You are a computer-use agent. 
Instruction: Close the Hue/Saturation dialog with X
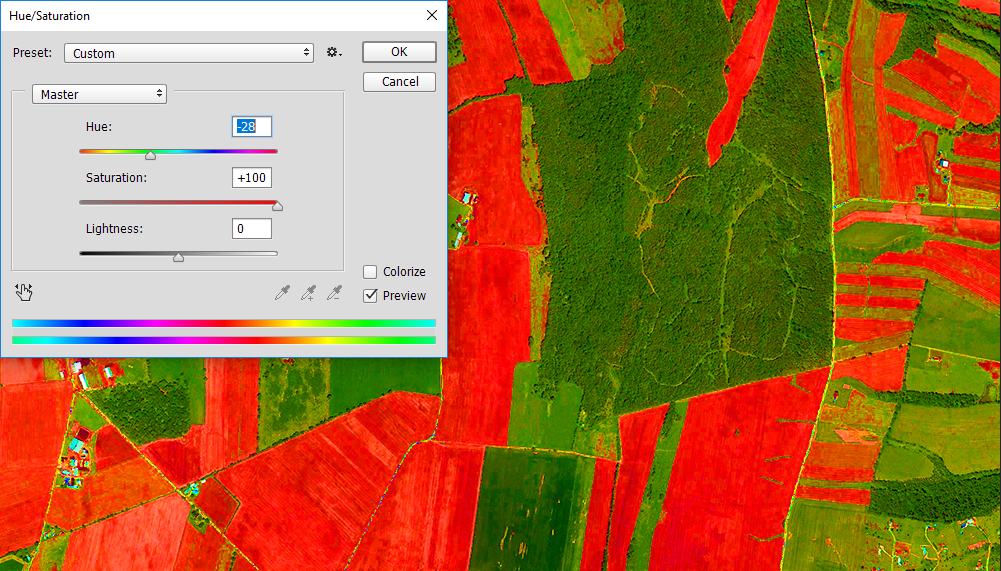(432, 15)
